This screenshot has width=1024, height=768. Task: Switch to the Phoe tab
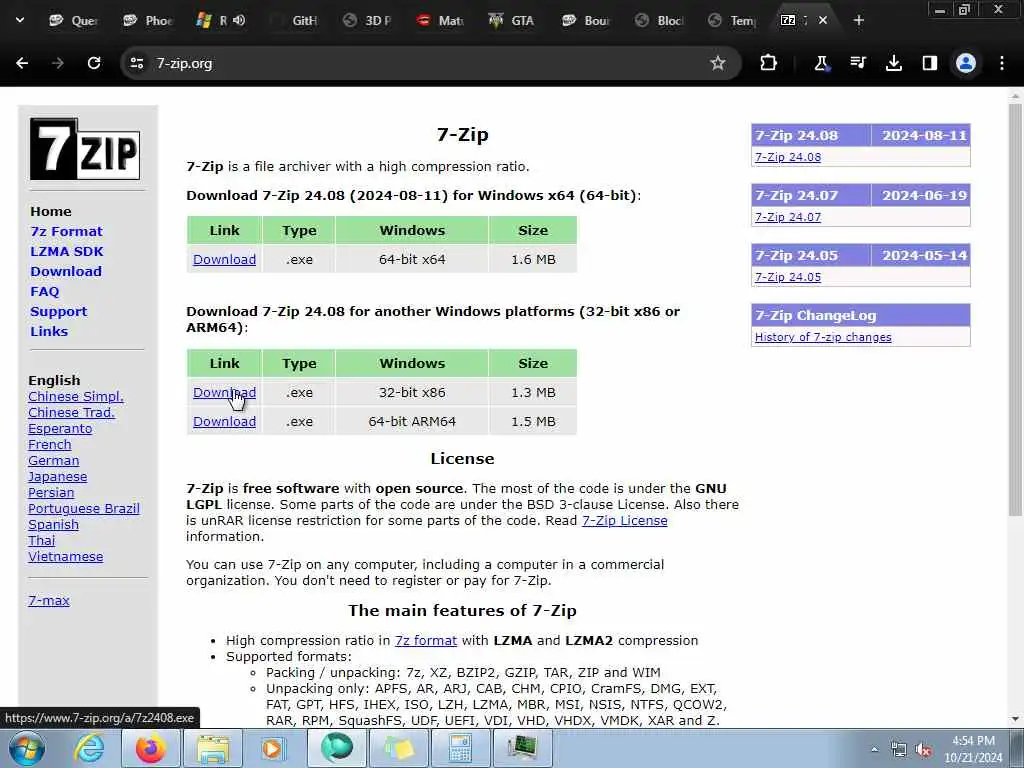pyautogui.click(x=148, y=21)
